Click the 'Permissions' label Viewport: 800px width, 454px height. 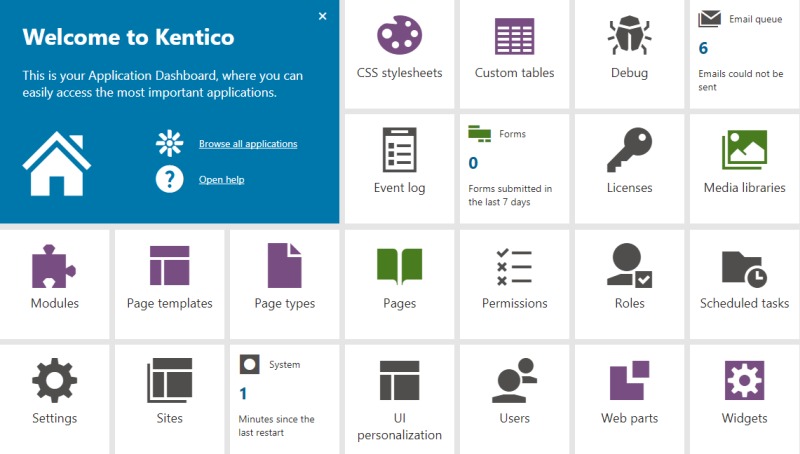point(514,304)
